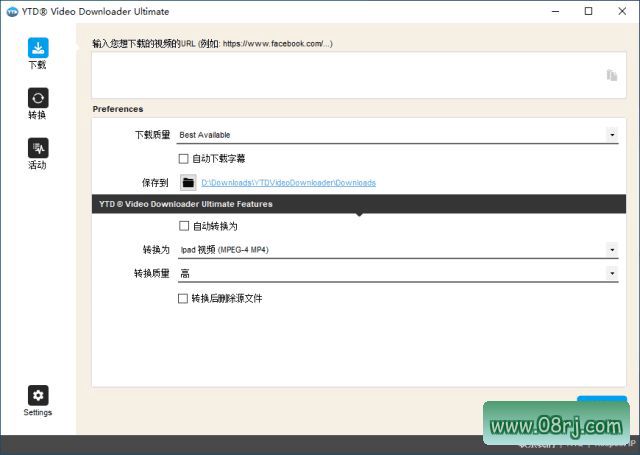This screenshot has width=640, height=455.
Task: Click the folder icon next to 保存到
Action: click(x=188, y=182)
